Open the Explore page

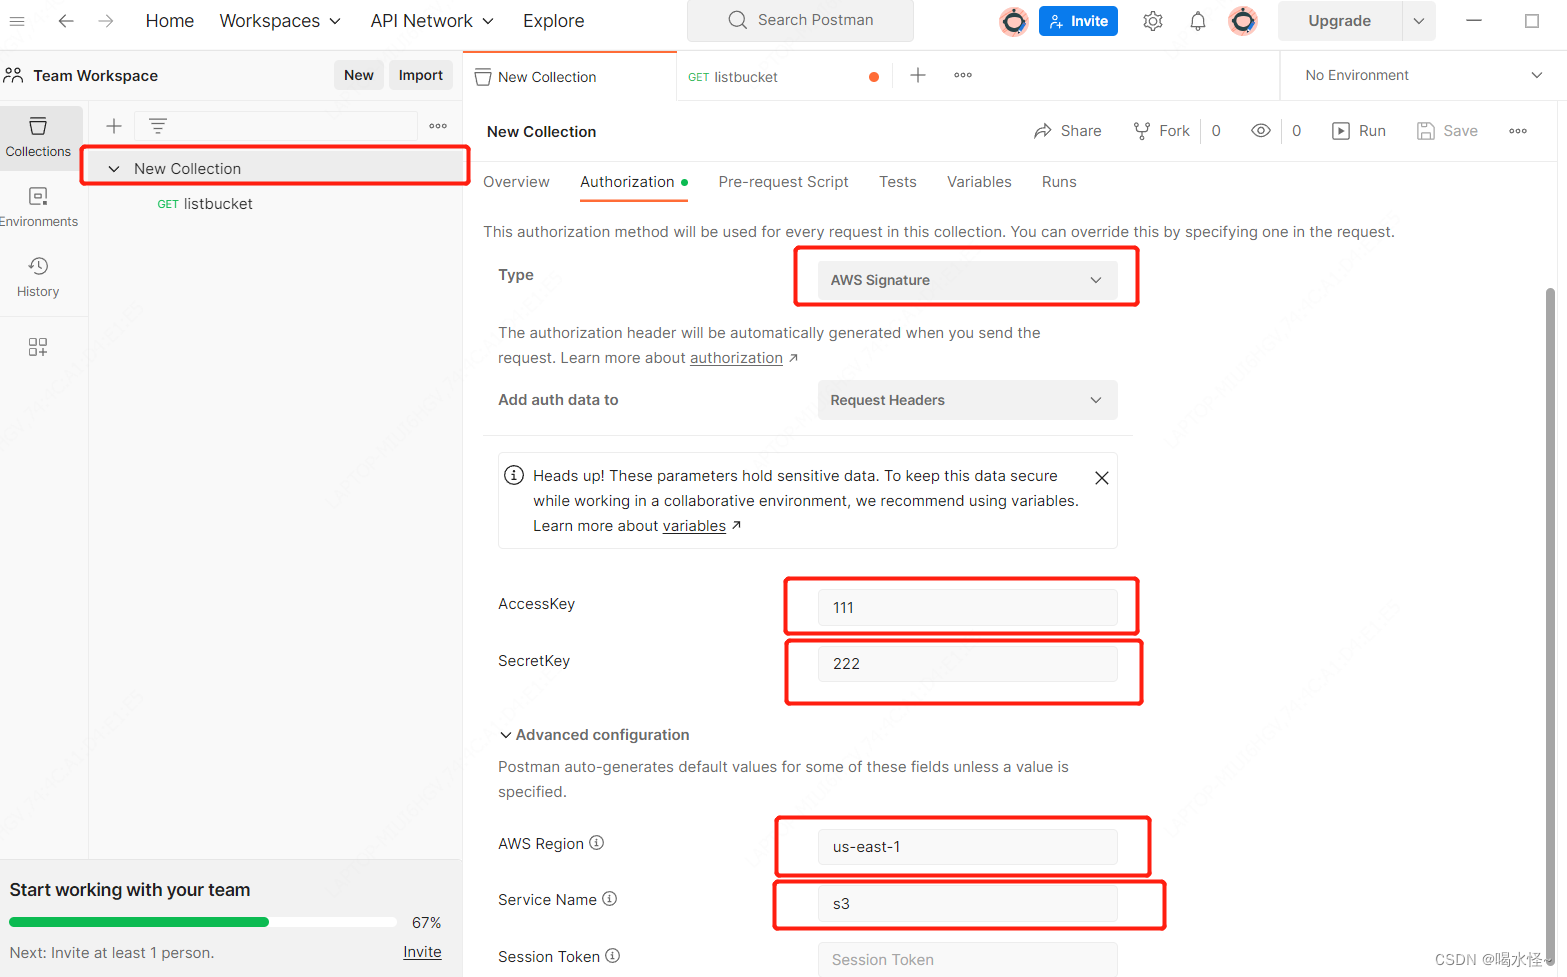tap(554, 21)
